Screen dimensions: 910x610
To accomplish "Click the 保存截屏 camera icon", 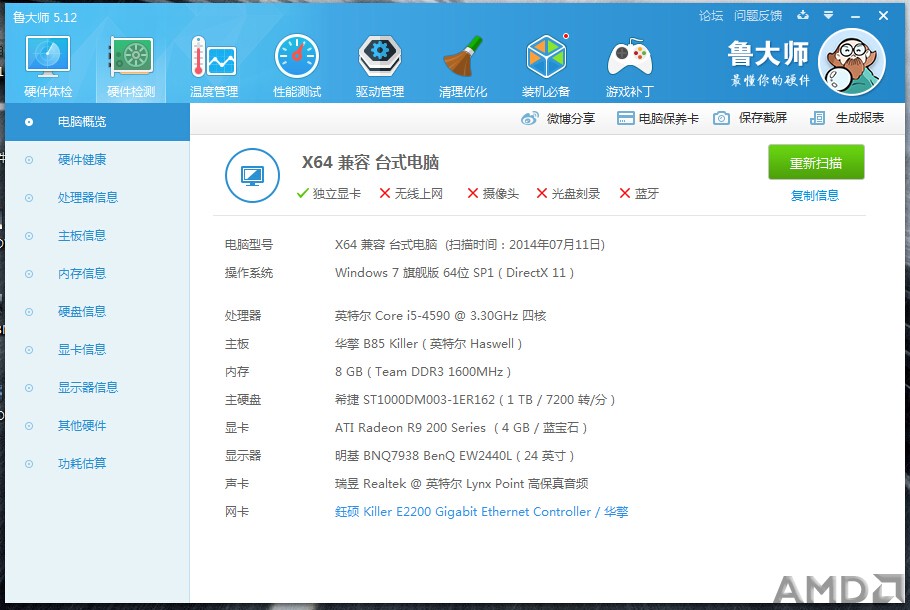I will coord(721,118).
